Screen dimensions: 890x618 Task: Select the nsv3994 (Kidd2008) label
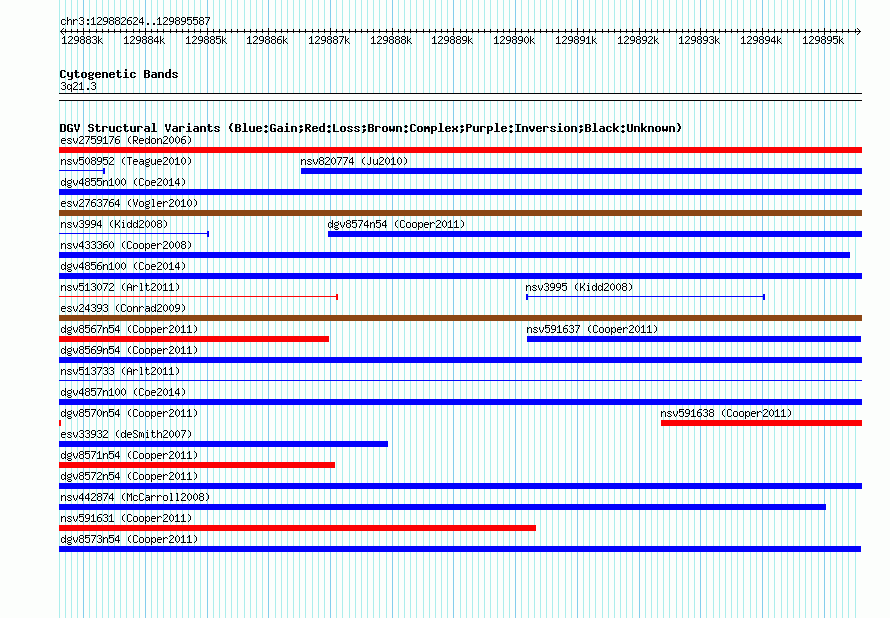[114, 224]
